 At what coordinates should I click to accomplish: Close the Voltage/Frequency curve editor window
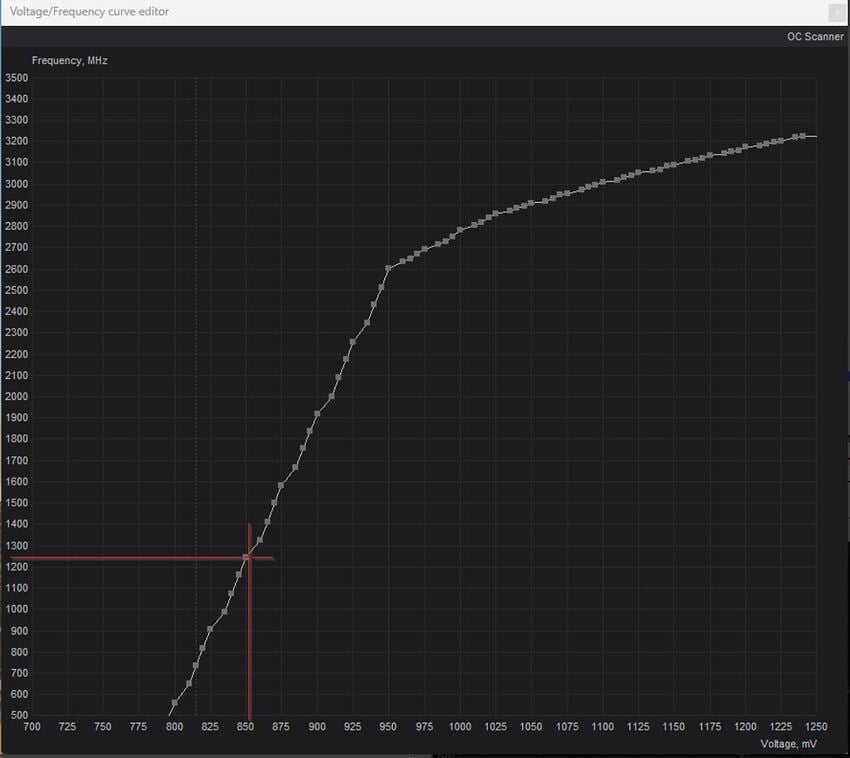click(836, 12)
